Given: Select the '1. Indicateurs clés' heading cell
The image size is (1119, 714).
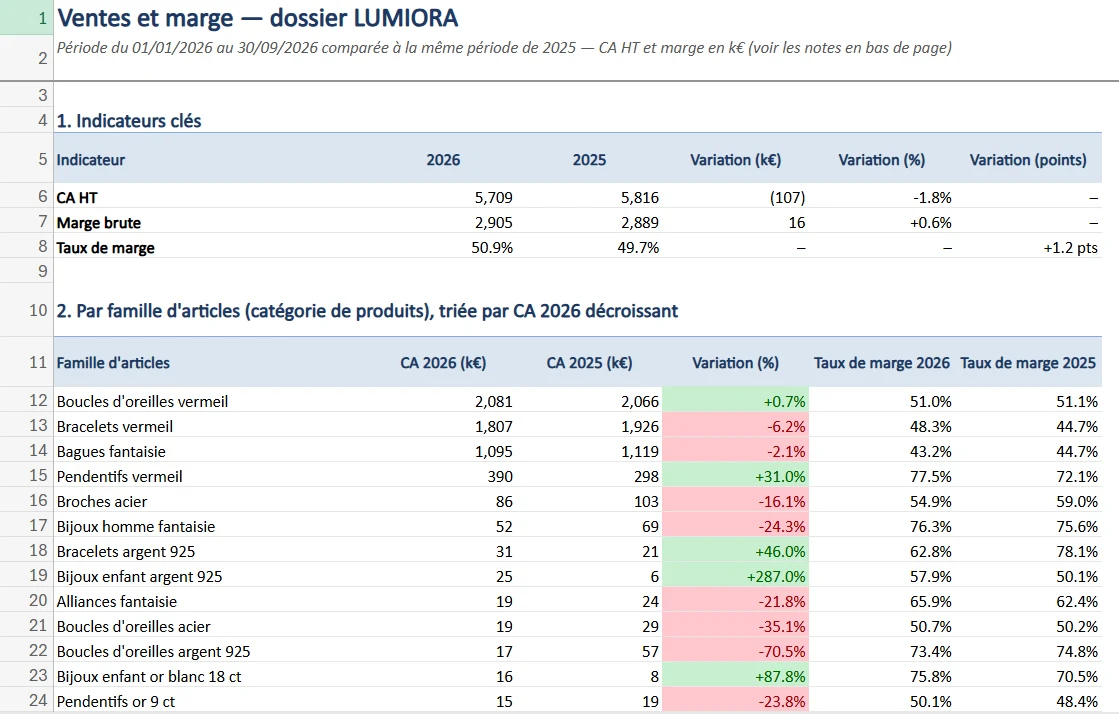Looking at the screenshot, I should (128, 121).
